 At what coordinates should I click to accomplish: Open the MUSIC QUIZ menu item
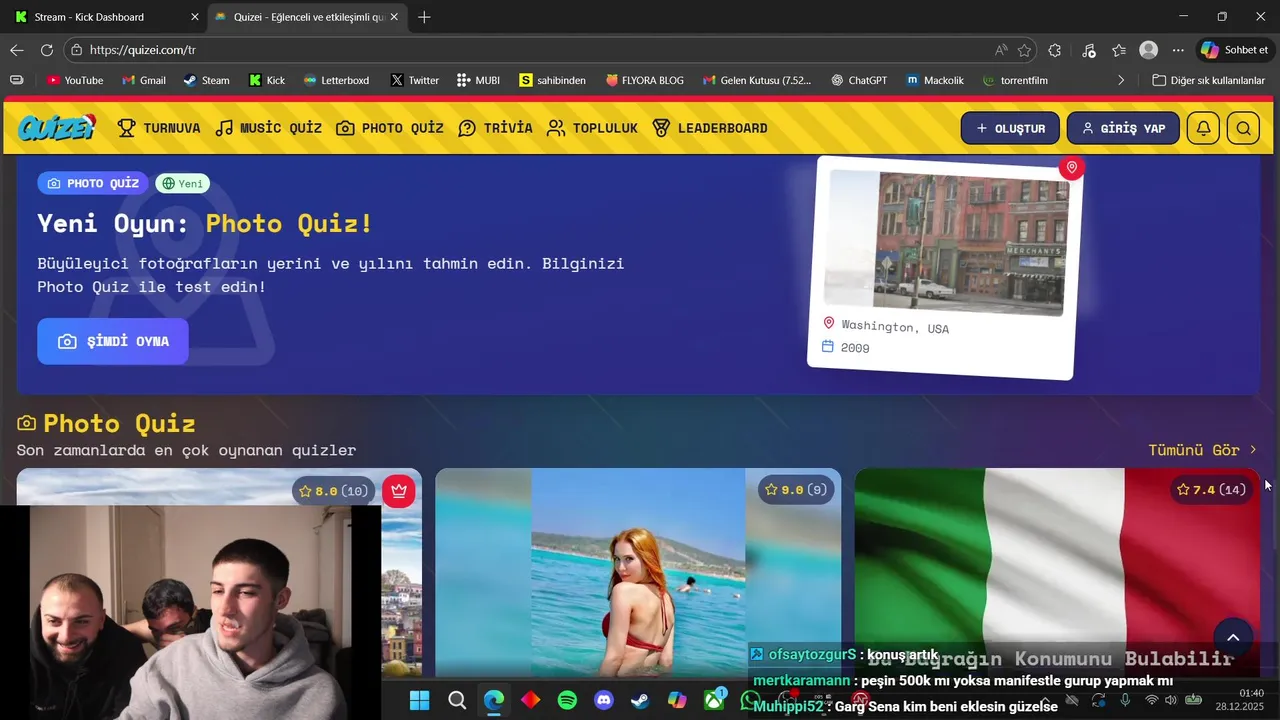coord(269,128)
